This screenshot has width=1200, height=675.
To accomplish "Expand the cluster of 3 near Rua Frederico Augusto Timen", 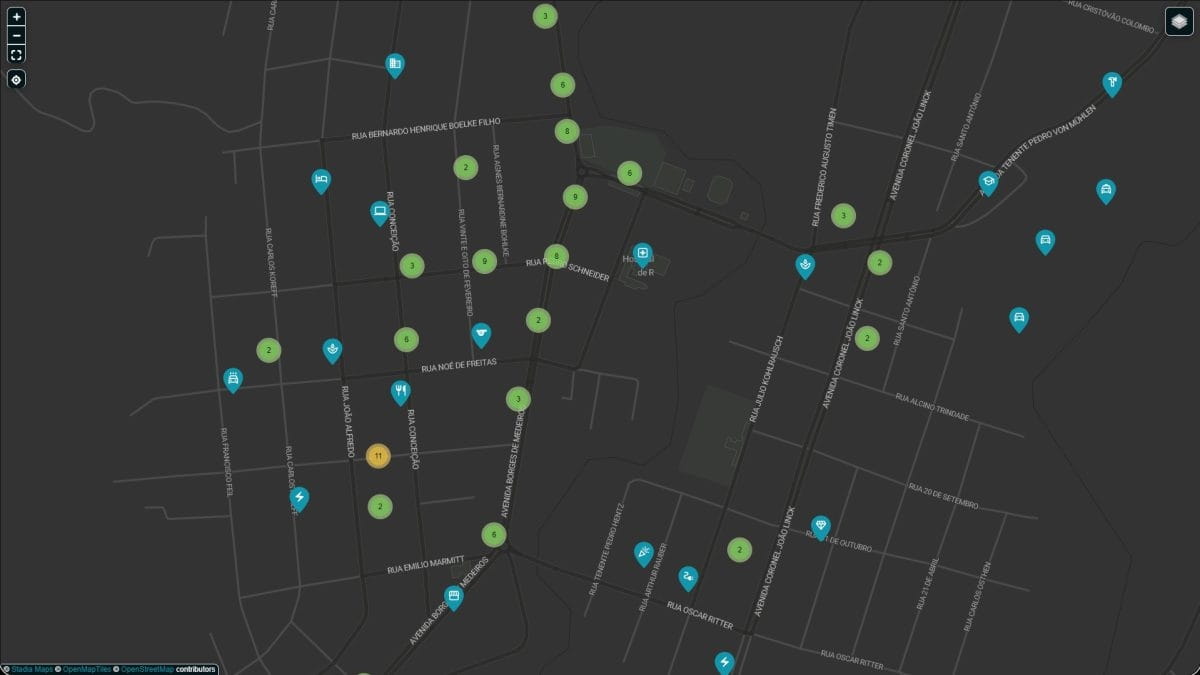I will click(843, 215).
